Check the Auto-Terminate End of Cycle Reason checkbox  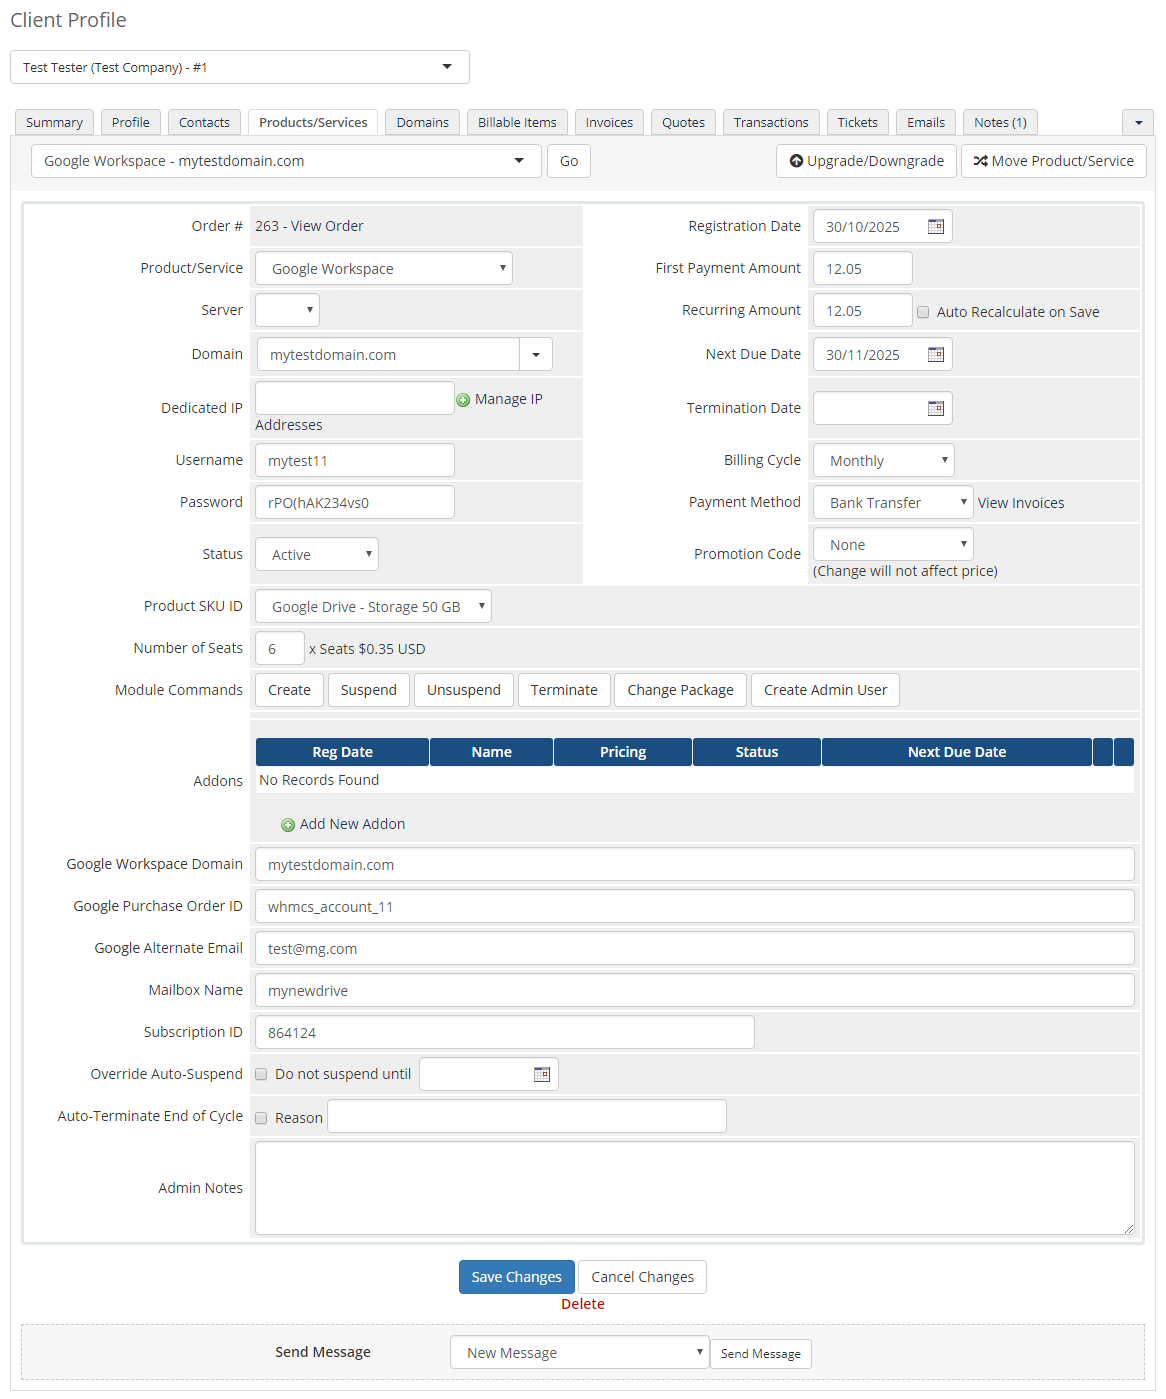coord(261,1117)
